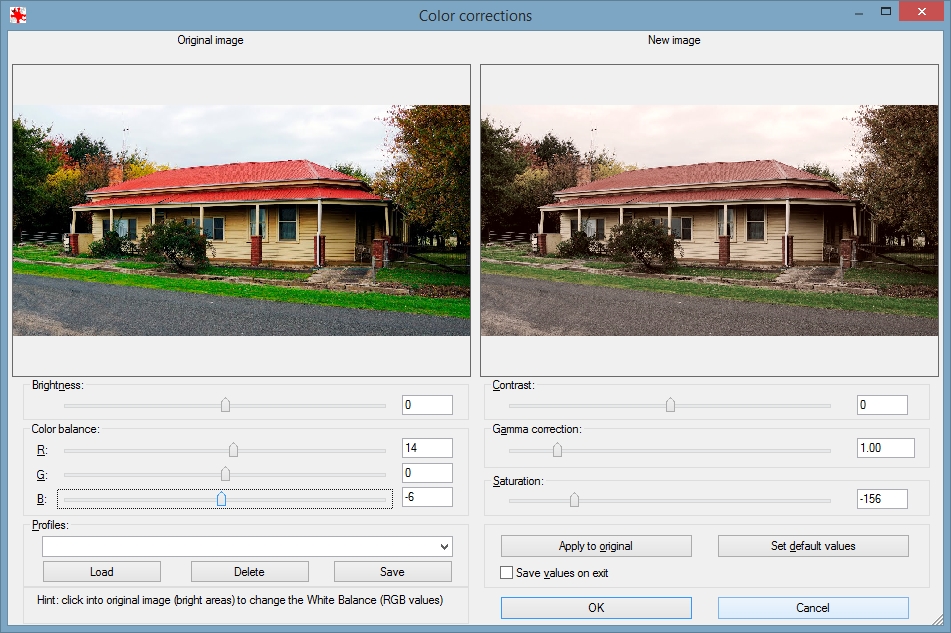951x633 pixels.
Task: Click the Contrast slider handle
Action: 670,405
